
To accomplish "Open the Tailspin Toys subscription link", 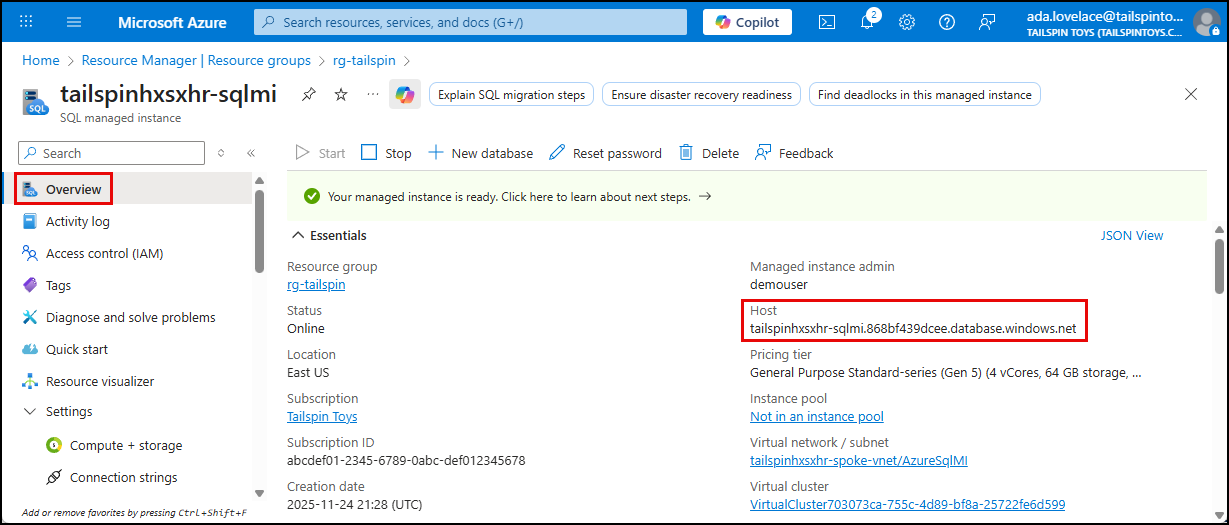I will pos(322,416).
